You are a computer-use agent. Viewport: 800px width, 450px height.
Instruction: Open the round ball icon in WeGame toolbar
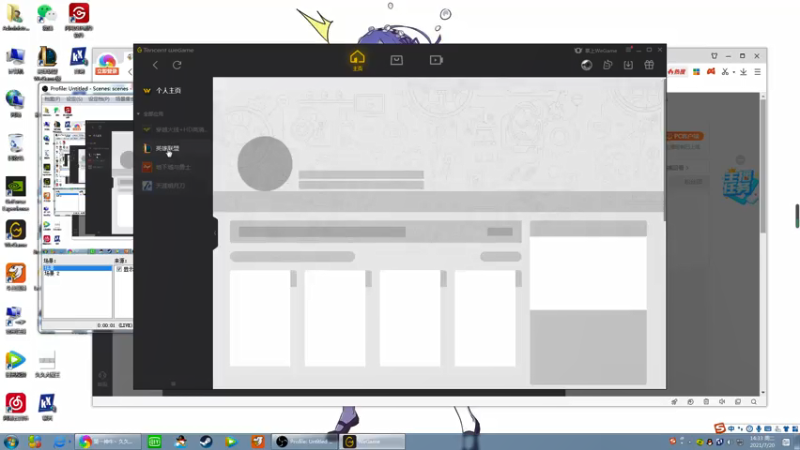586,65
